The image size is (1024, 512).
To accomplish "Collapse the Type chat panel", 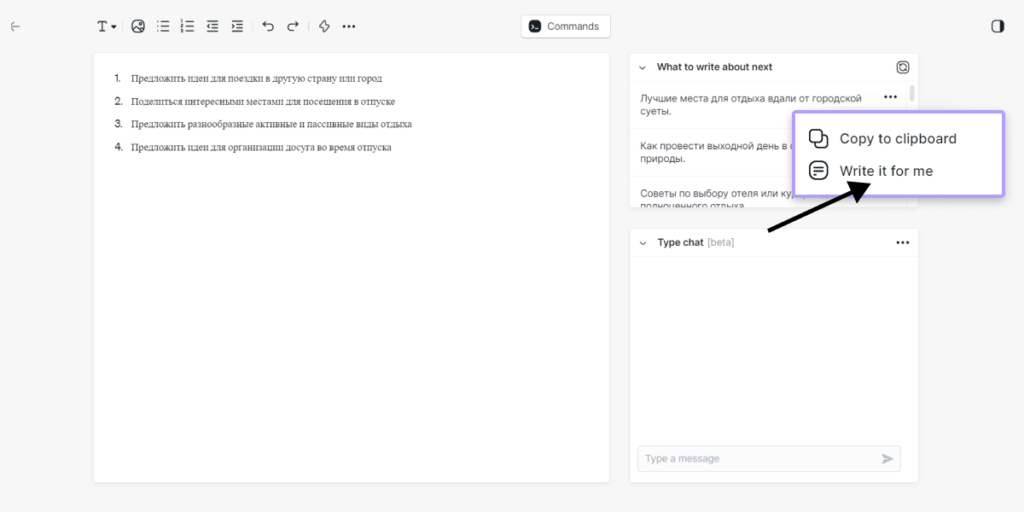I will tap(642, 243).
